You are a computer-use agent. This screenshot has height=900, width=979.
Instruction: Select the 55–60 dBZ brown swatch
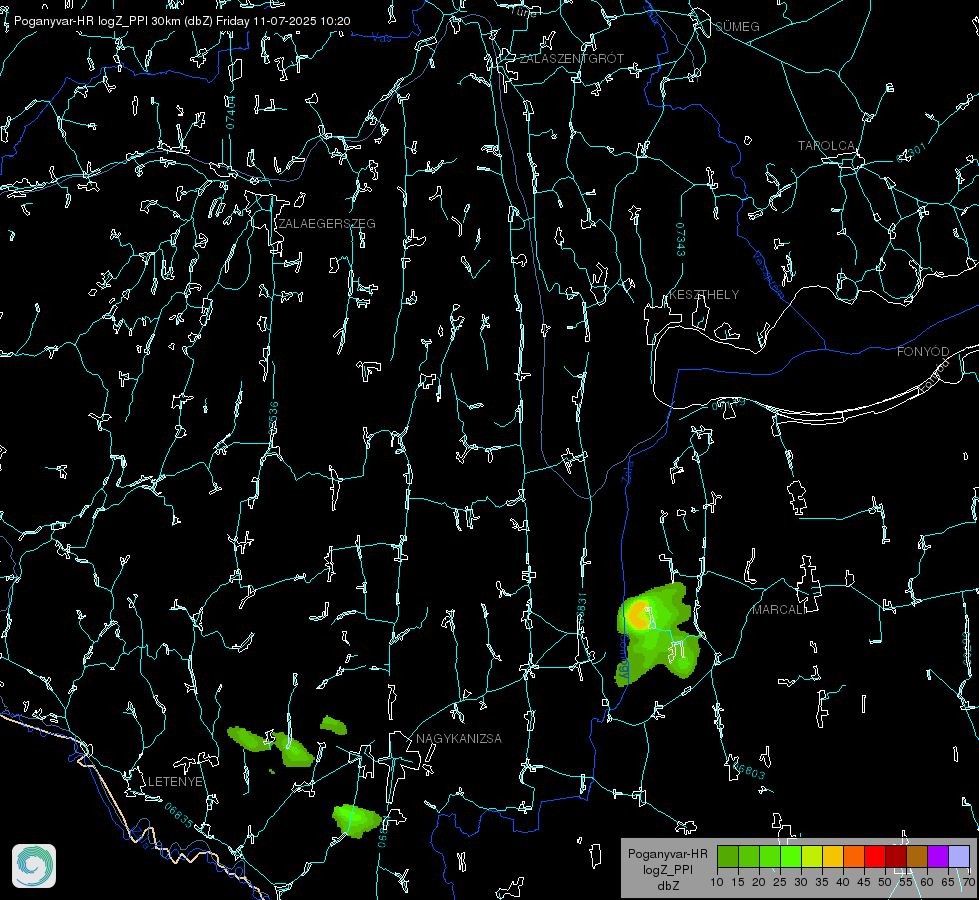point(917,856)
